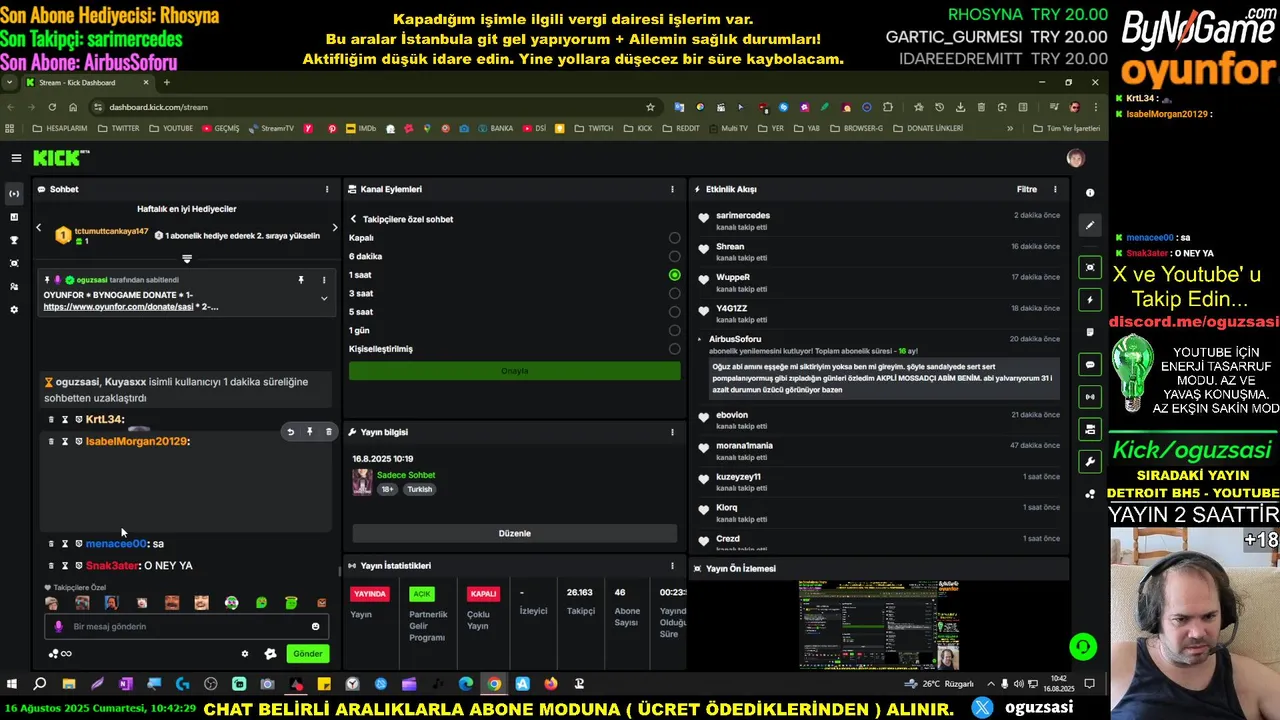Click the address bar showing dashboard.kick.com/stream
The height and width of the screenshot is (720, 1280).
point(375,107)
